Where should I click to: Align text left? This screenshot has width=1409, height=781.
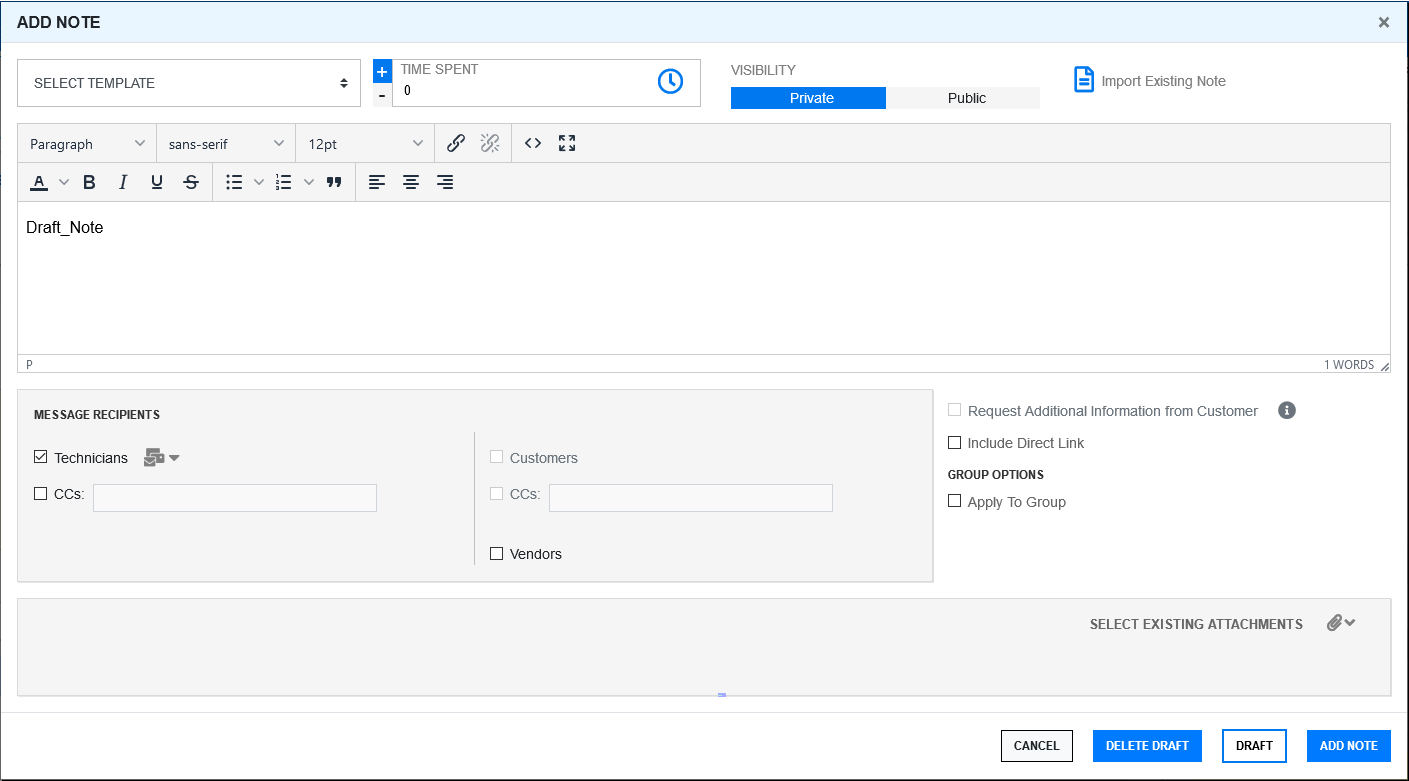[377, 182]
